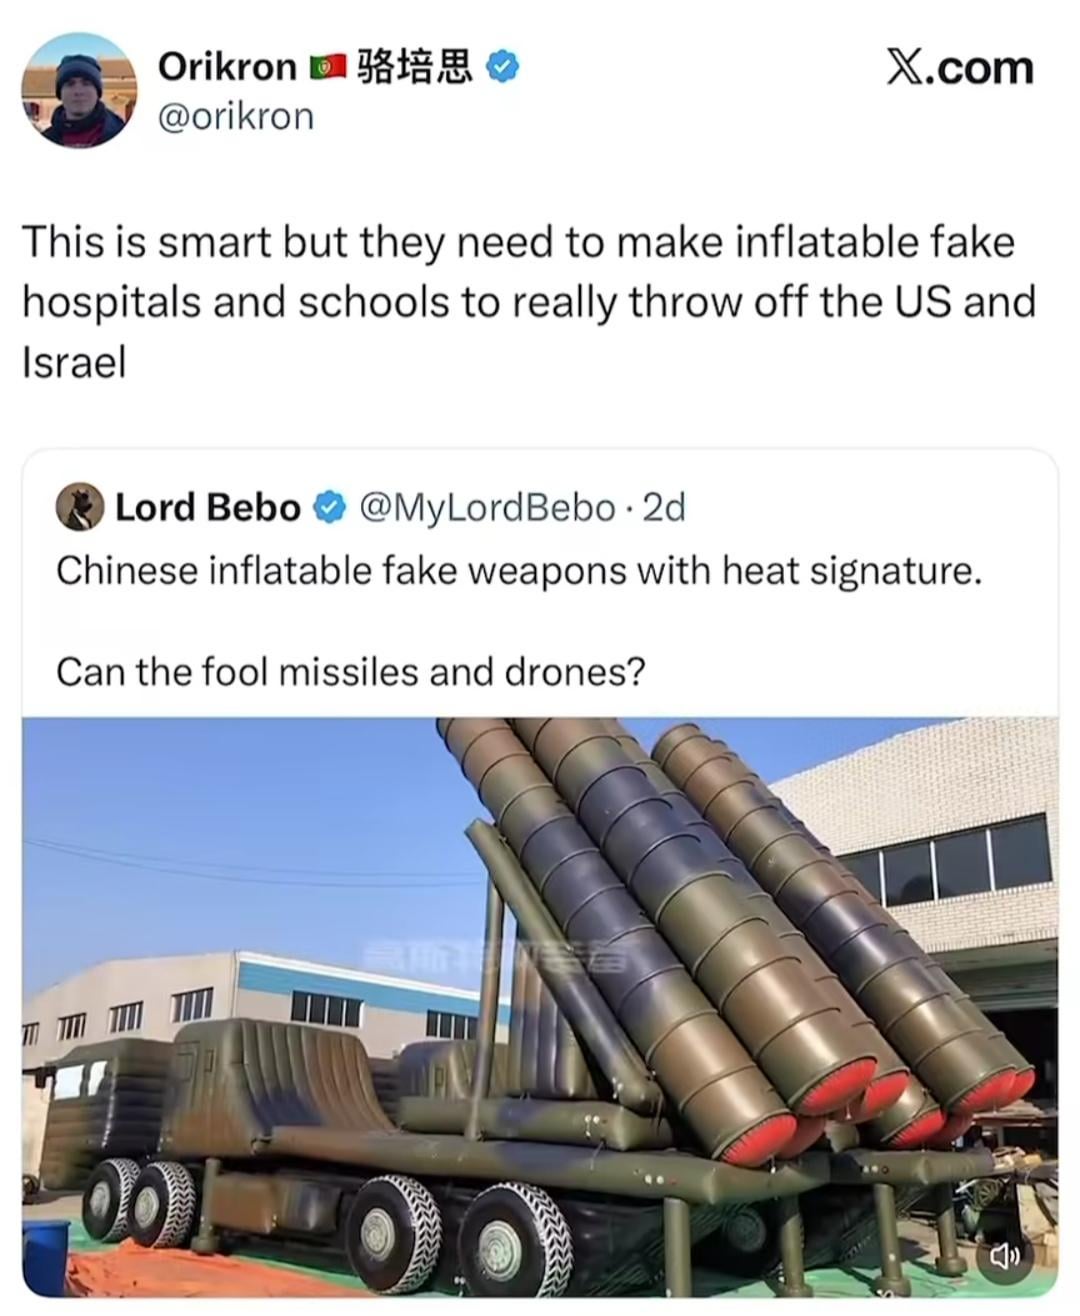Screen dimensions: 1080x1316
Task: Click the Chinese name 骆培思
Action: click(414, 67)
